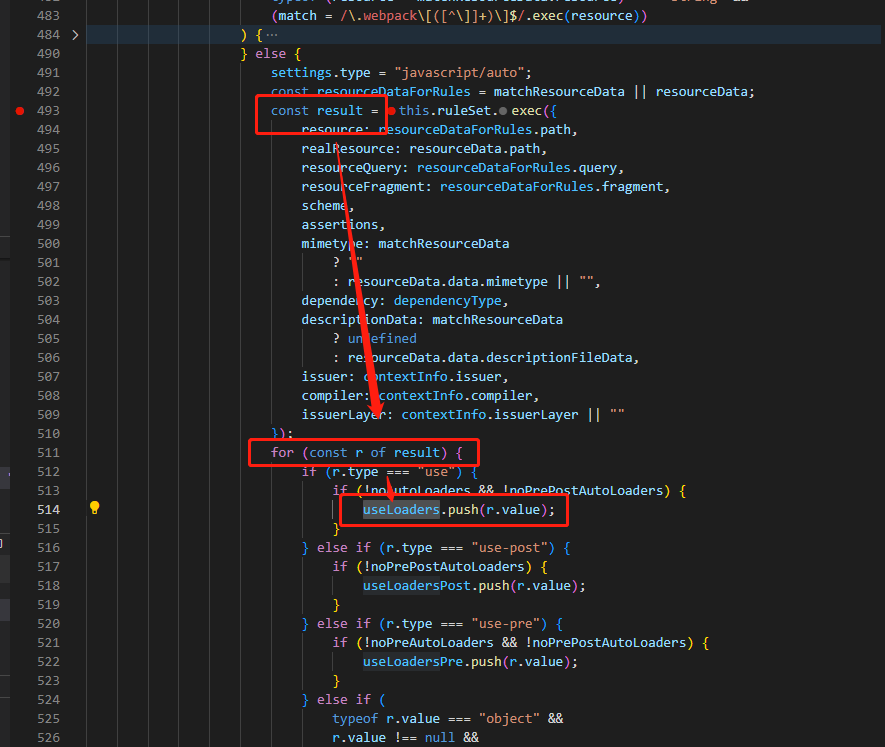Viewport: 885px width, 747px height.
Task: Open the quick fix lightbulb on line 514
Action: pyautogui.click(x=93, y=508)
